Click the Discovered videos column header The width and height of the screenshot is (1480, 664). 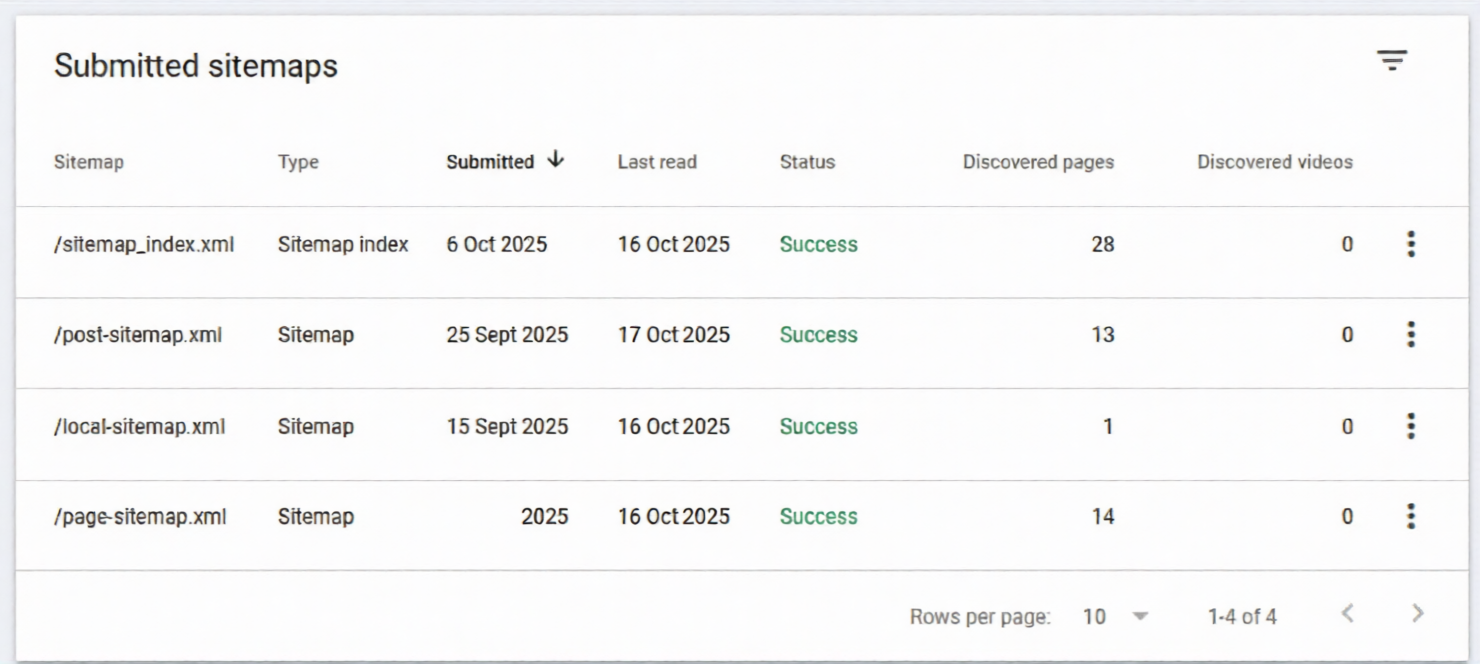click(1274, 162)
